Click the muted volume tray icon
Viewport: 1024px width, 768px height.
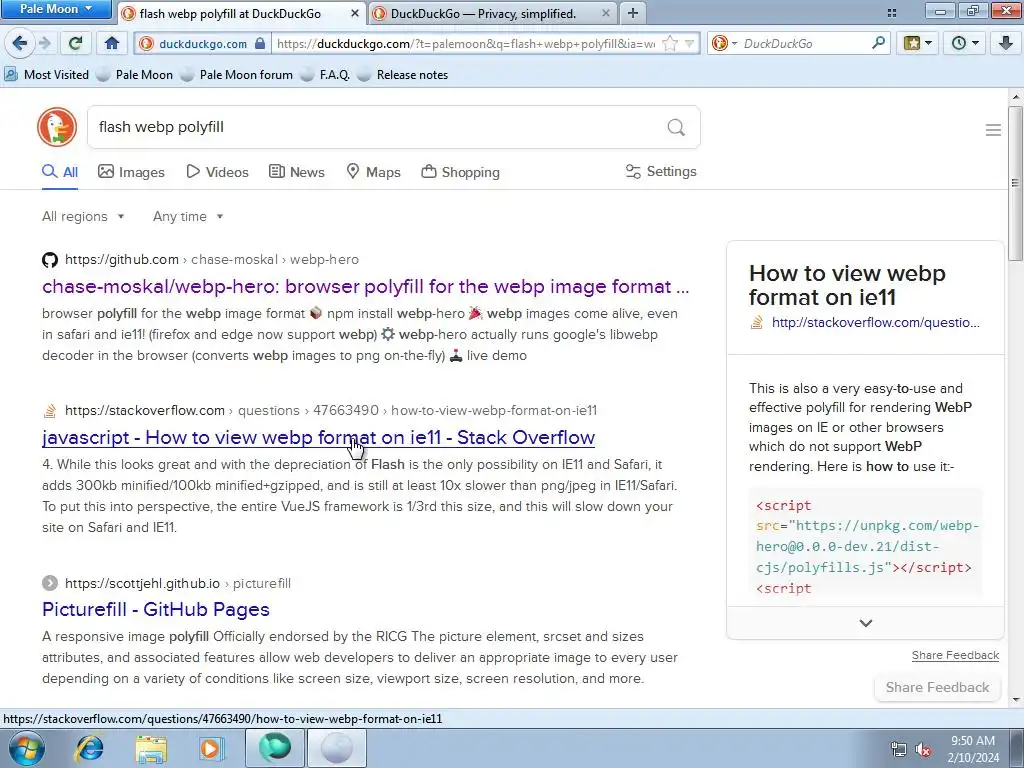[x=923, y=750]
